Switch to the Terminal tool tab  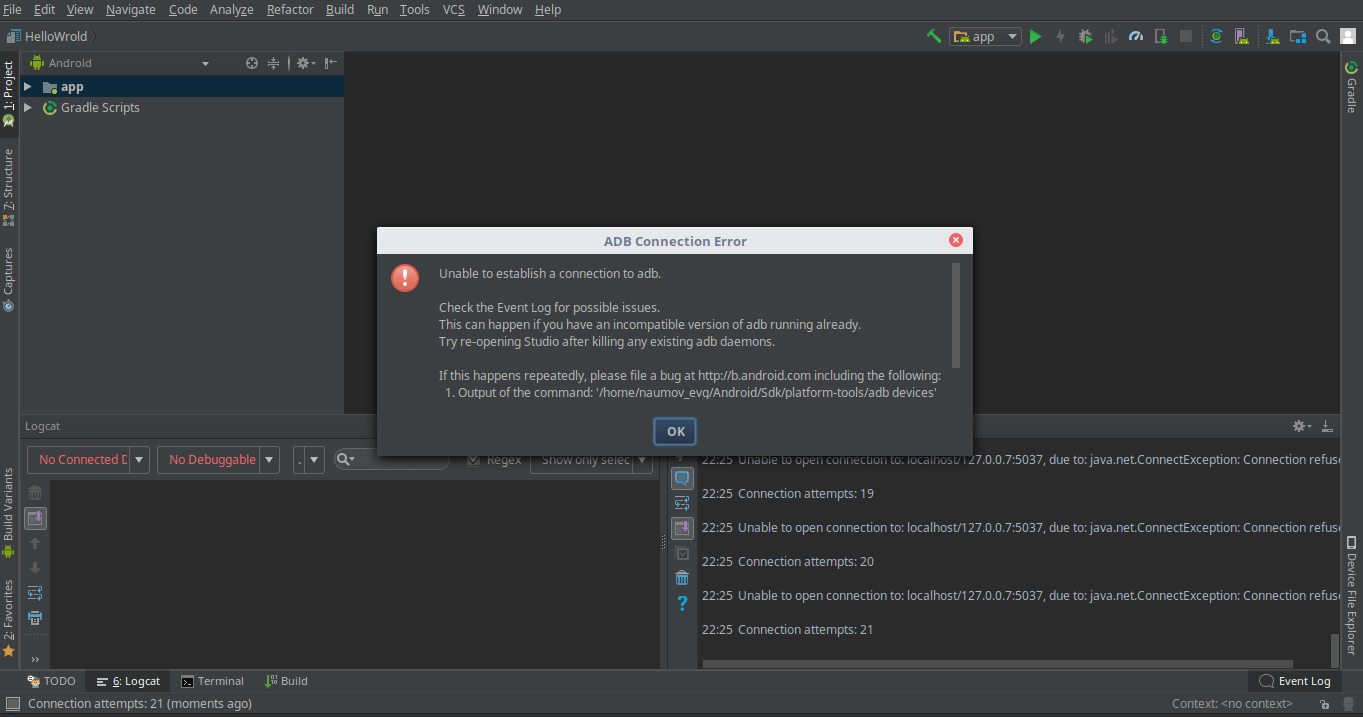(212, 681)
